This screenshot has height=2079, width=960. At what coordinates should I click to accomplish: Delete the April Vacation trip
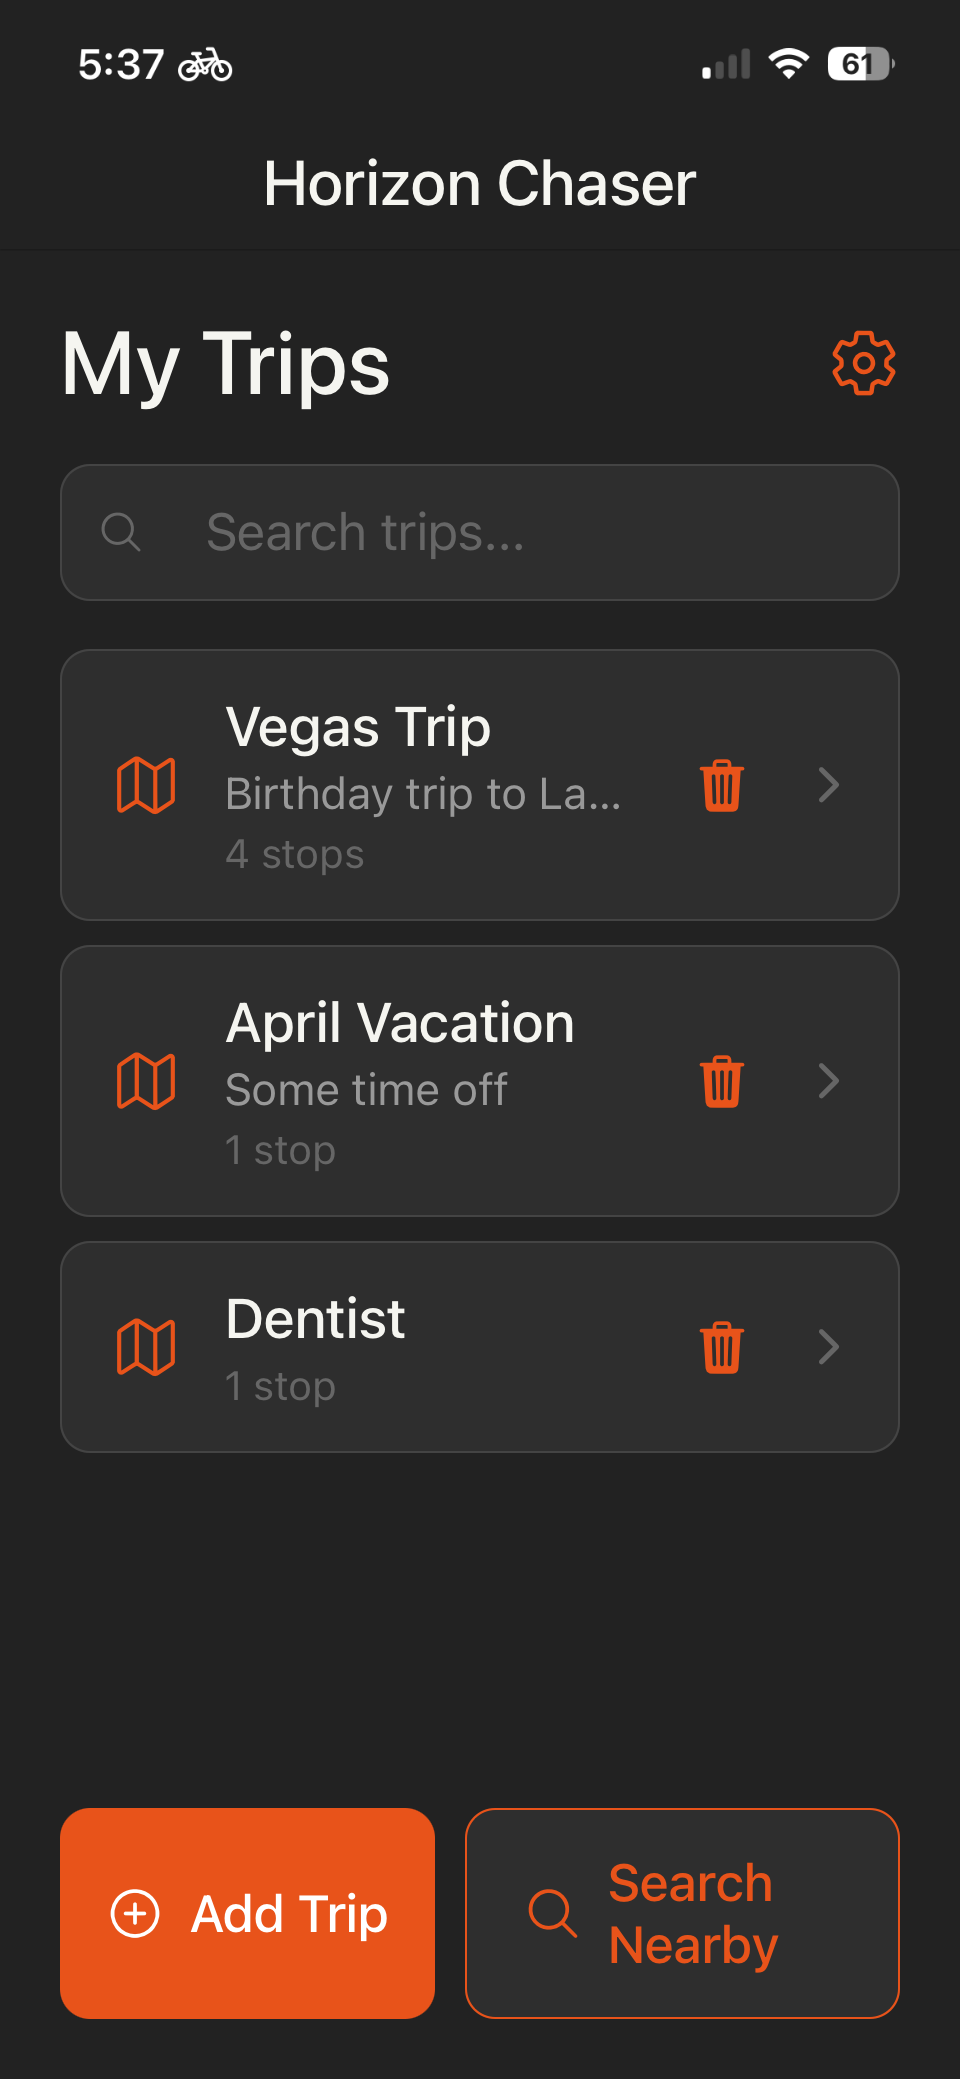pyautogui.click(x=721, y=1081)
